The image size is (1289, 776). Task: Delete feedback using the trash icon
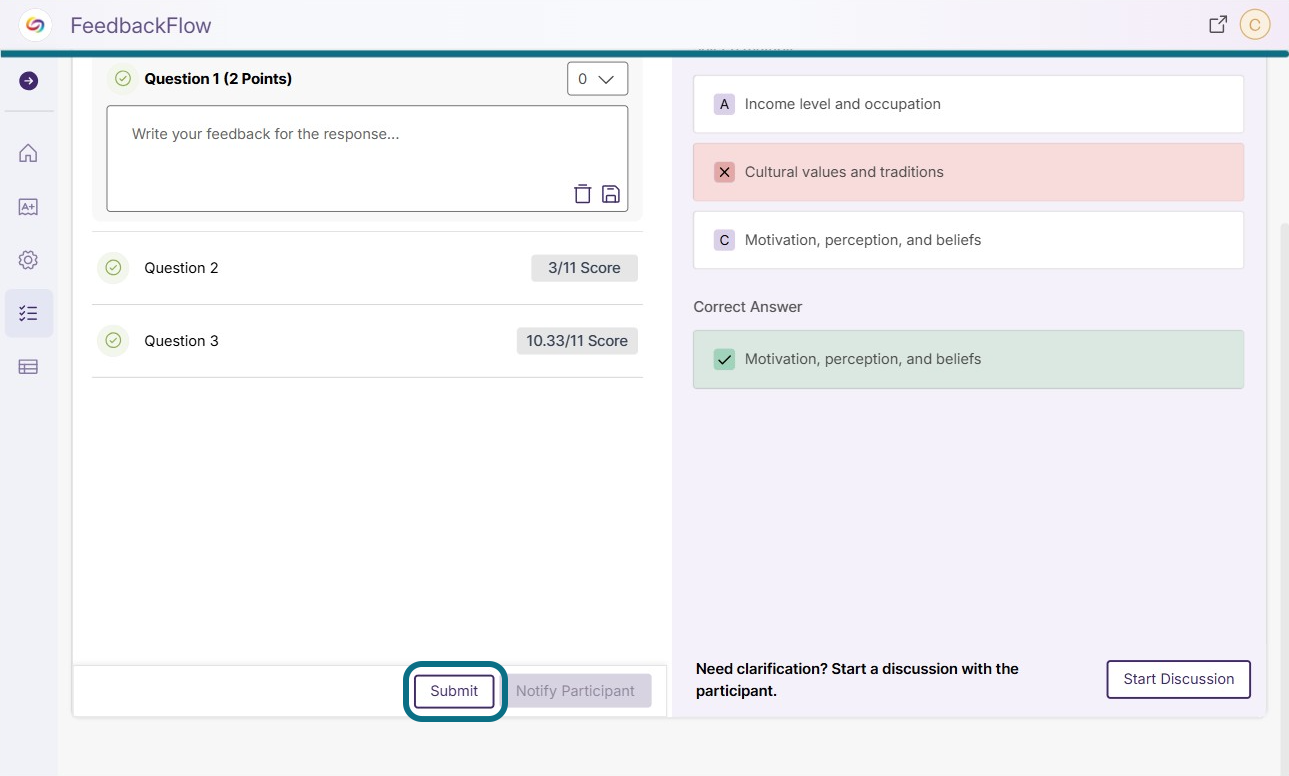tap(582, 194)
